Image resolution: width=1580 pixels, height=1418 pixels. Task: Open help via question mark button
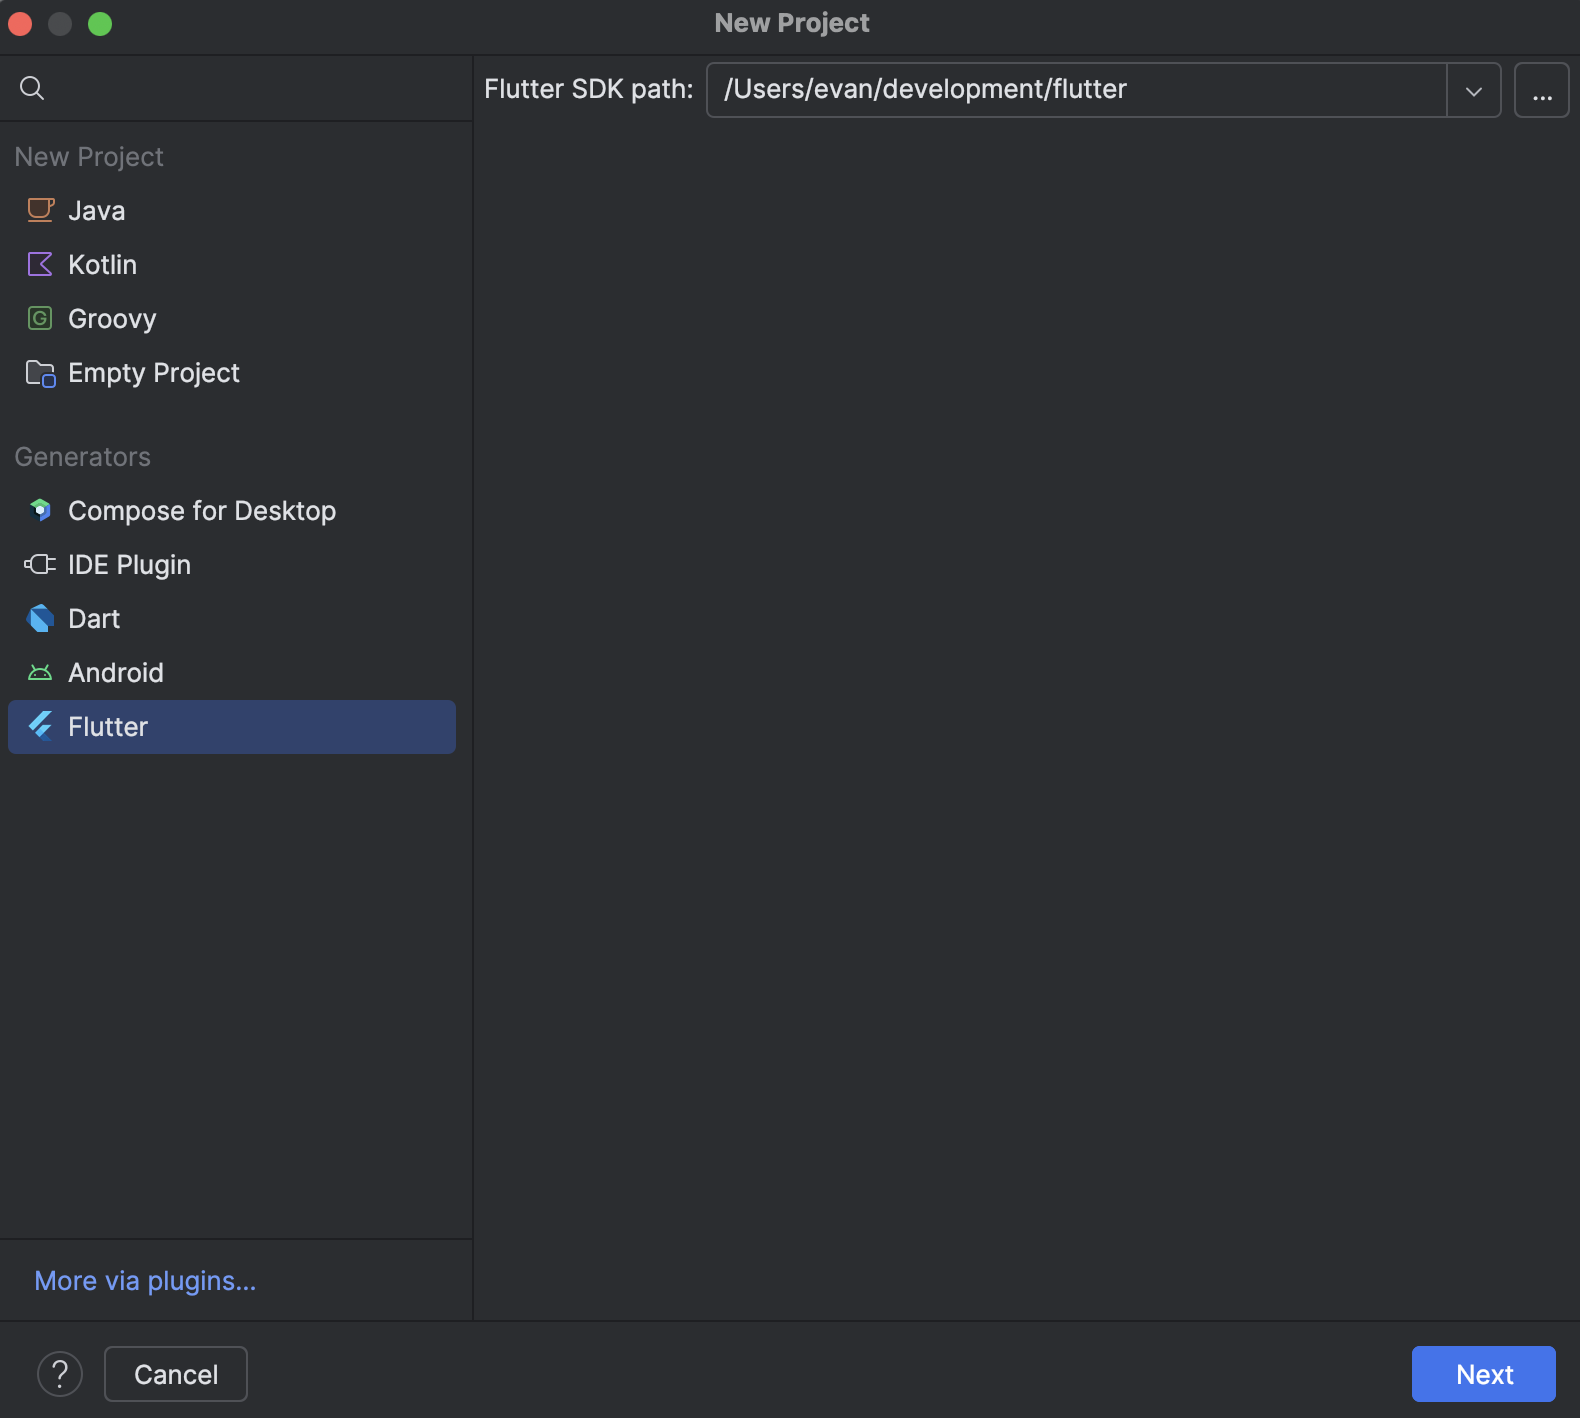click(x=60, y=1374)
